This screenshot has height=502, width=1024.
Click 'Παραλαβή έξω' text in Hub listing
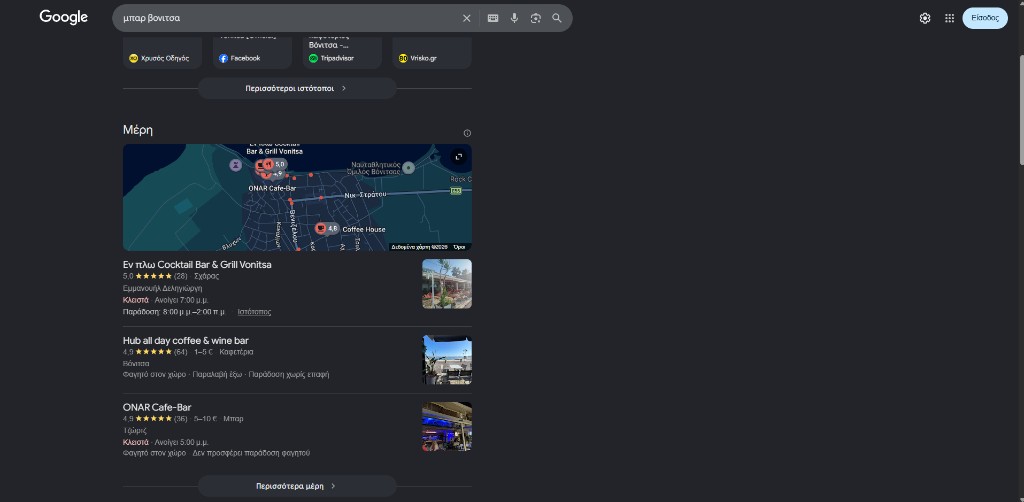pyautogui.click(x=217, y=375)
